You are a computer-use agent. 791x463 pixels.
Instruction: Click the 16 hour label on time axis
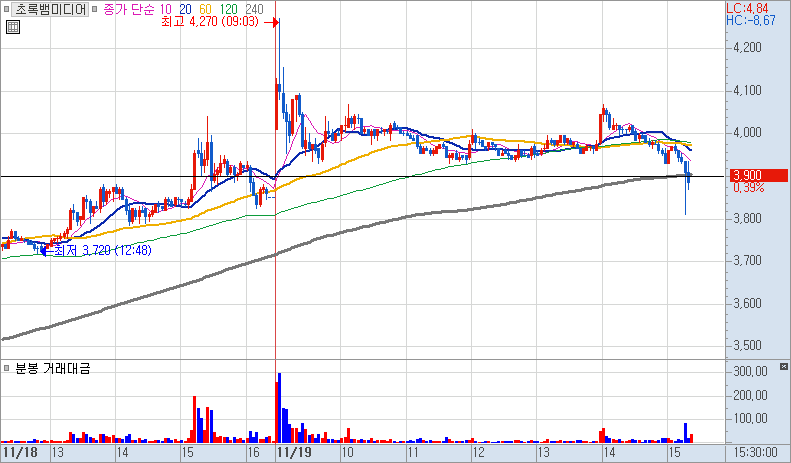(254, 452)
